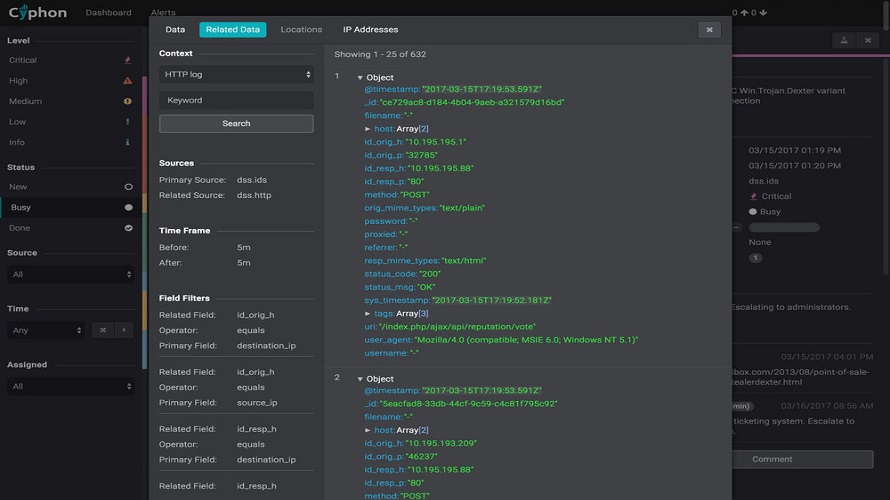Close the Related Data modal with X

point(709,30)
